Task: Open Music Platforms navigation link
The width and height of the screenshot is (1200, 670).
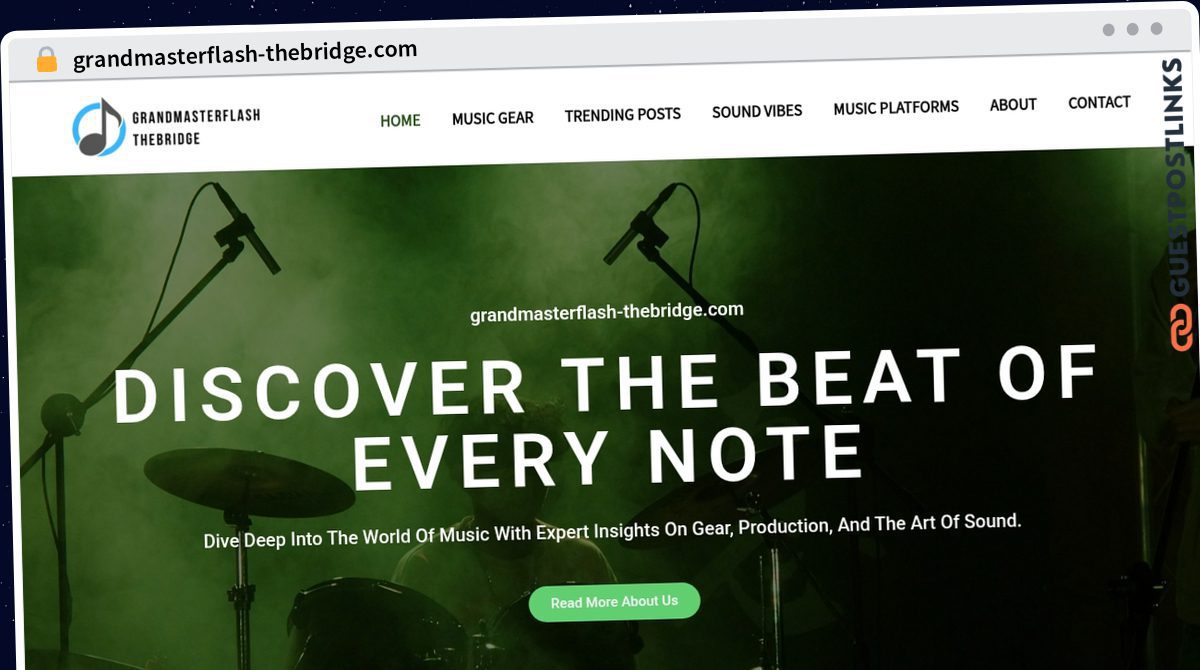Action: tap(896, 107)
